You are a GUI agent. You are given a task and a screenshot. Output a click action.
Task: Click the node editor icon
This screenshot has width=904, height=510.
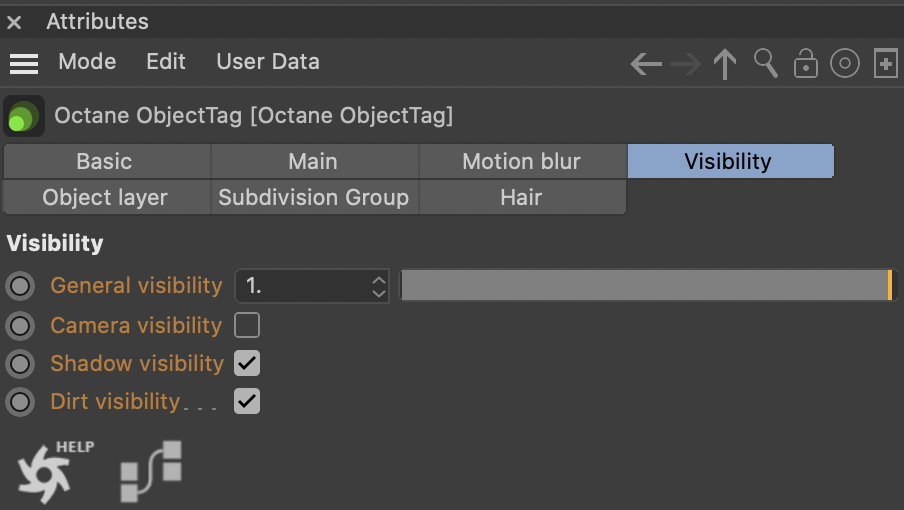151,471
